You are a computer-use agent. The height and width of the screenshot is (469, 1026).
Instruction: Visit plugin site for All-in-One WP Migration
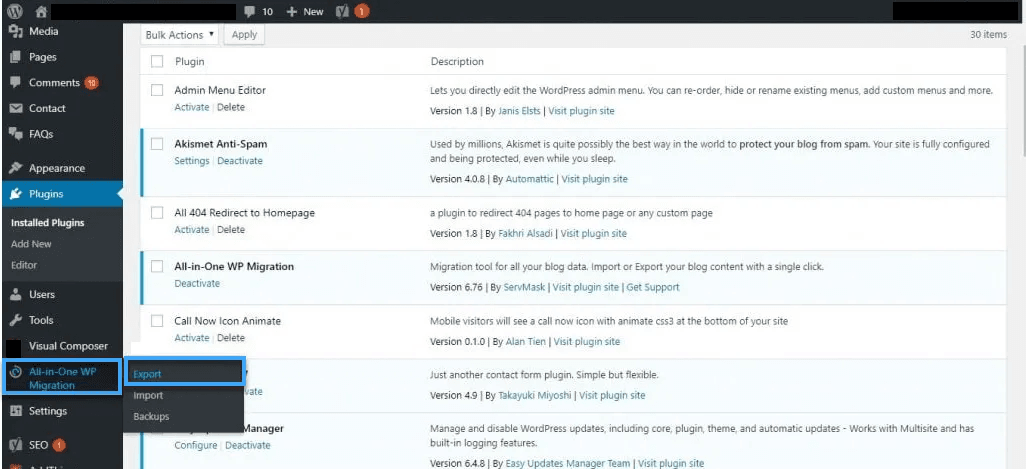586,287
